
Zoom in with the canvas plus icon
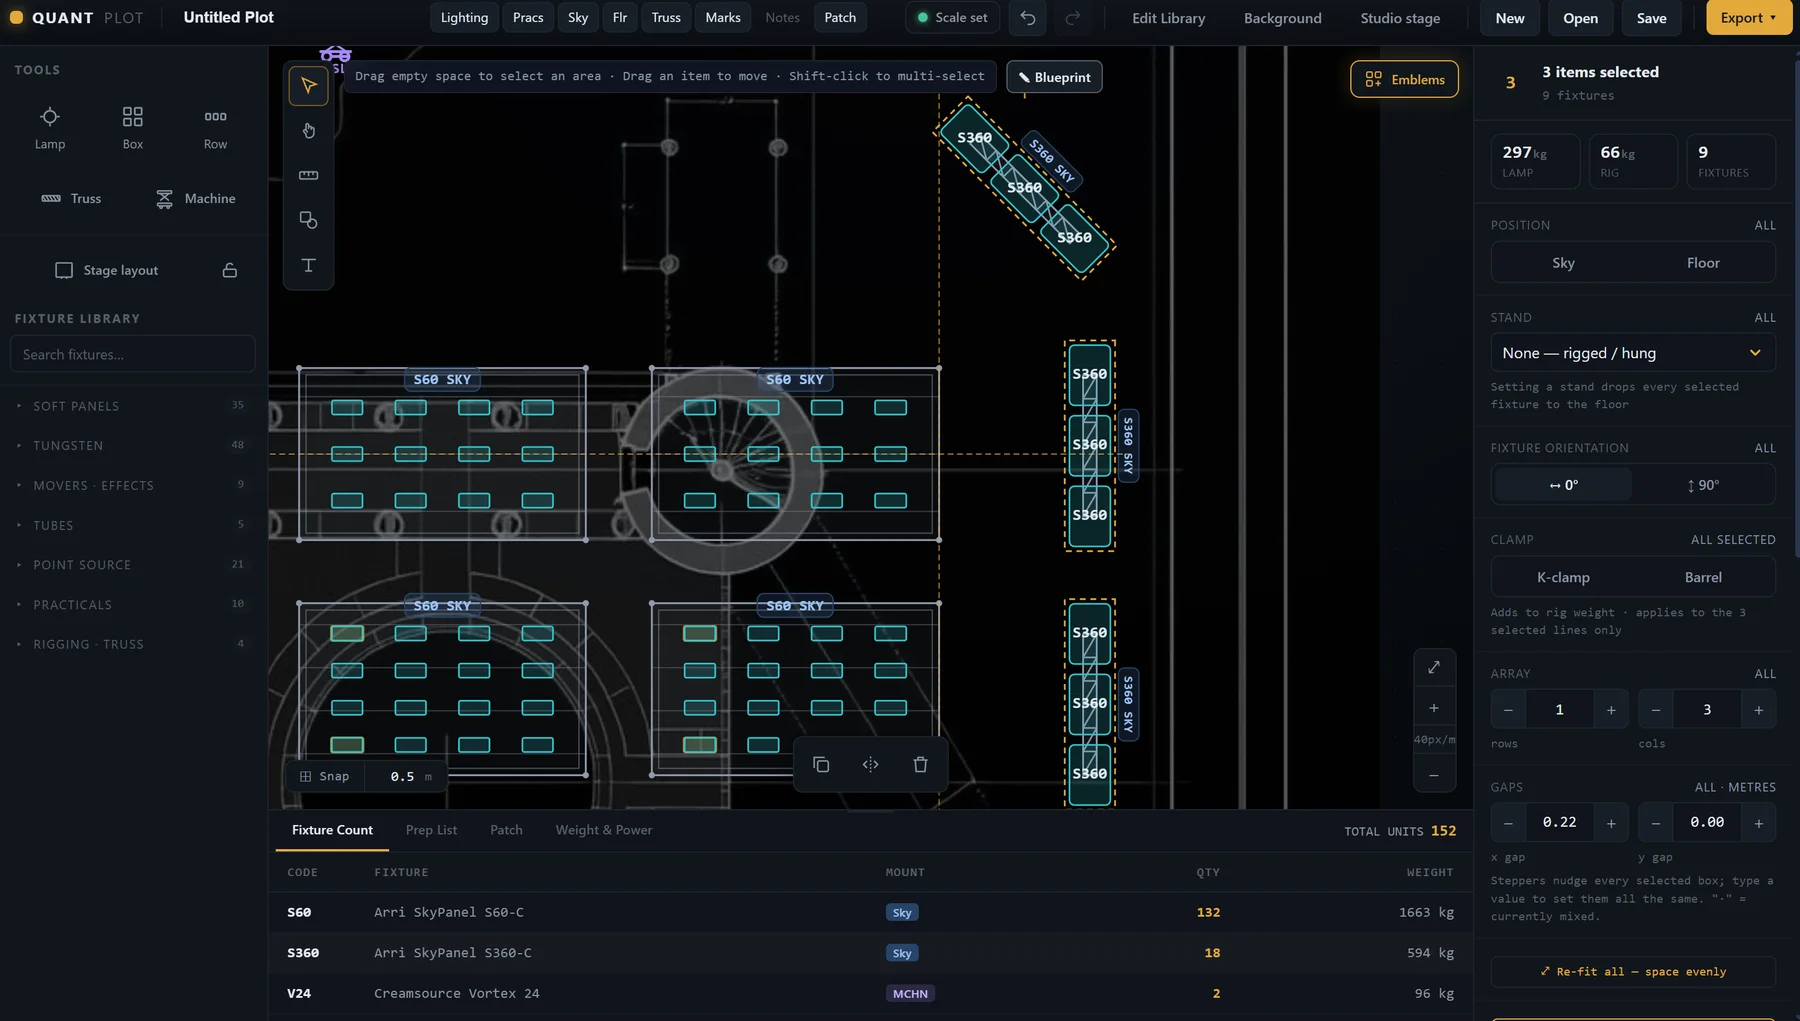(x=1434, y=708)
